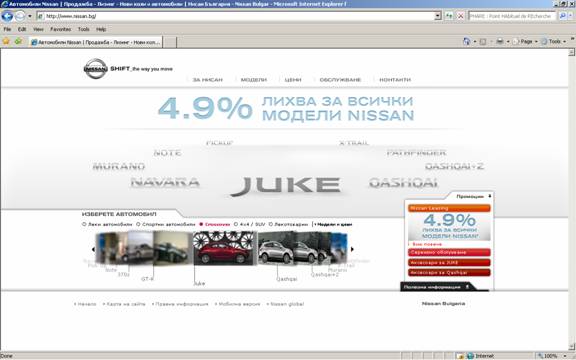Open the address bar URL history dropdown
The height and width of the screenshot is (360, 576).
438,16
